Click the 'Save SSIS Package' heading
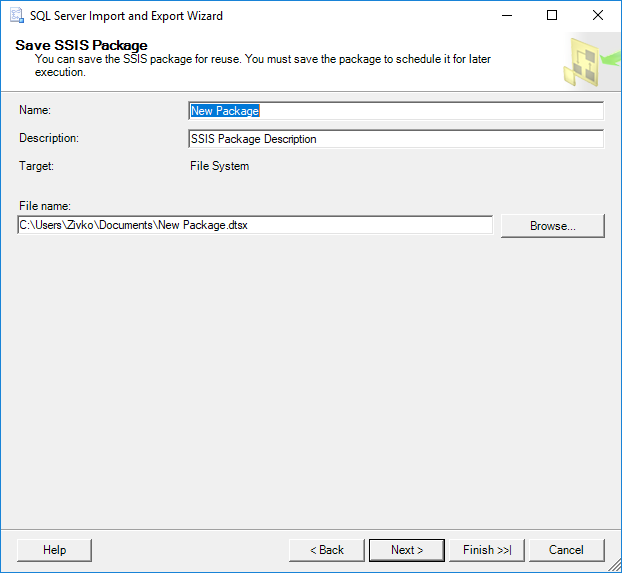Viewport: 622px width, 573px height. (x=81, y=45)
